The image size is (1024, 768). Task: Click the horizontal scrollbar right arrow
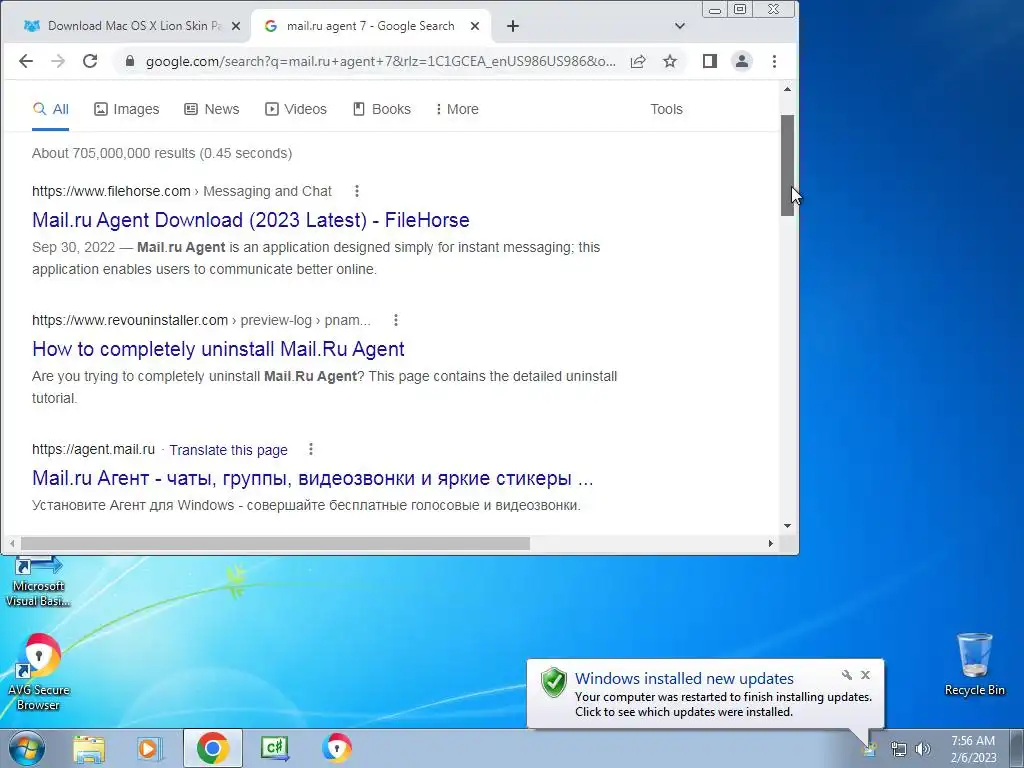[771, 543]
